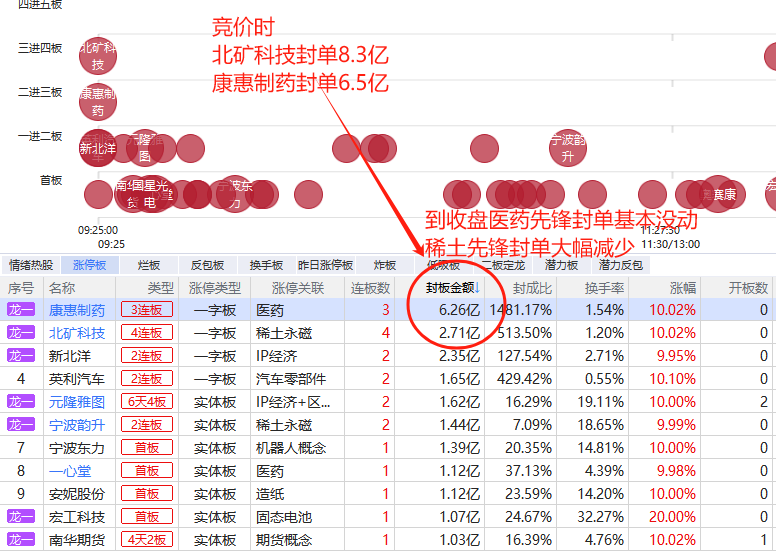Click the 龙一 tag beside 南华期货

(x=21, y=539)
